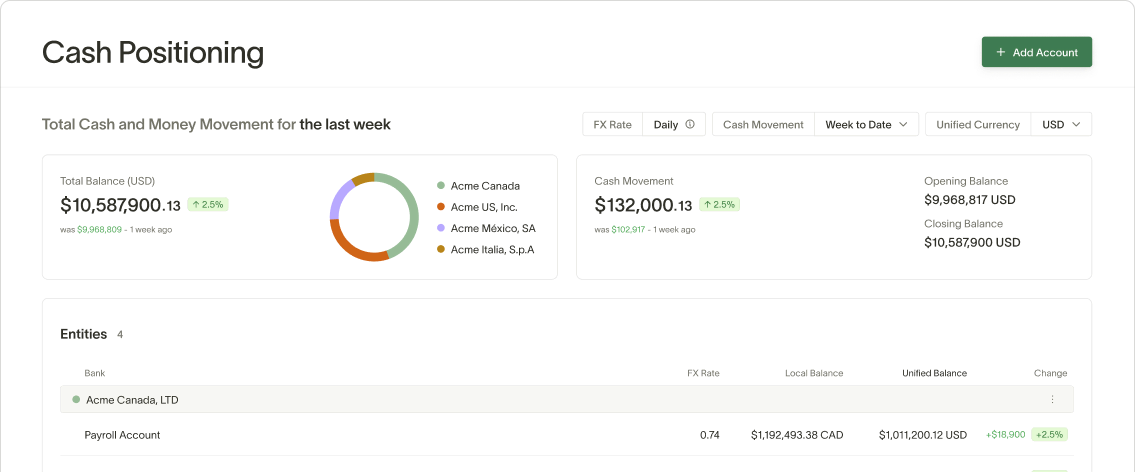The width and height of the screenshot is (1135, 472).
Task: Open the USD unified currency dropdown
Action: 1061,125
